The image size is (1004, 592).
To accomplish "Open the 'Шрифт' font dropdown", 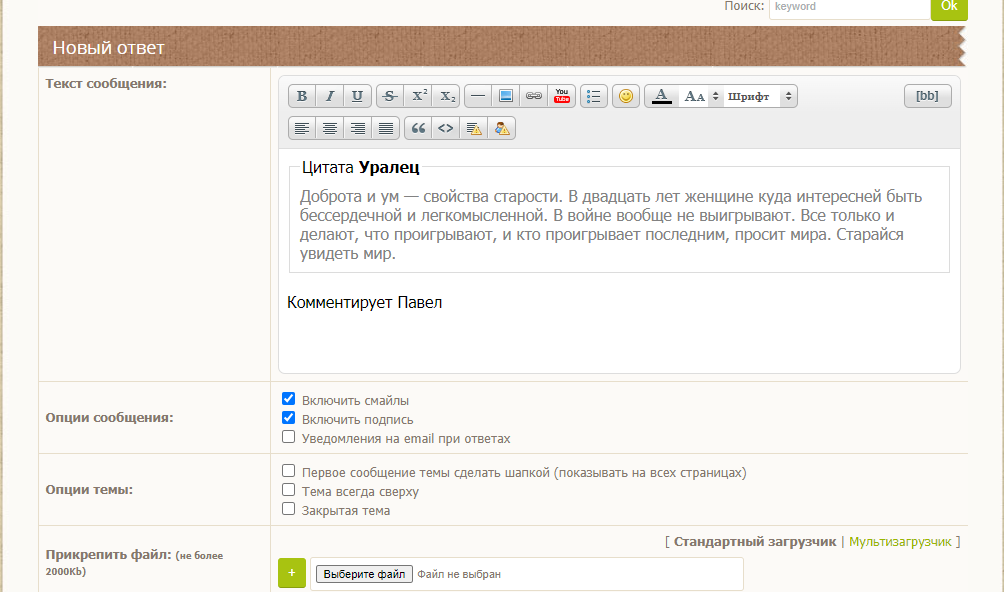I will (760, 96).
